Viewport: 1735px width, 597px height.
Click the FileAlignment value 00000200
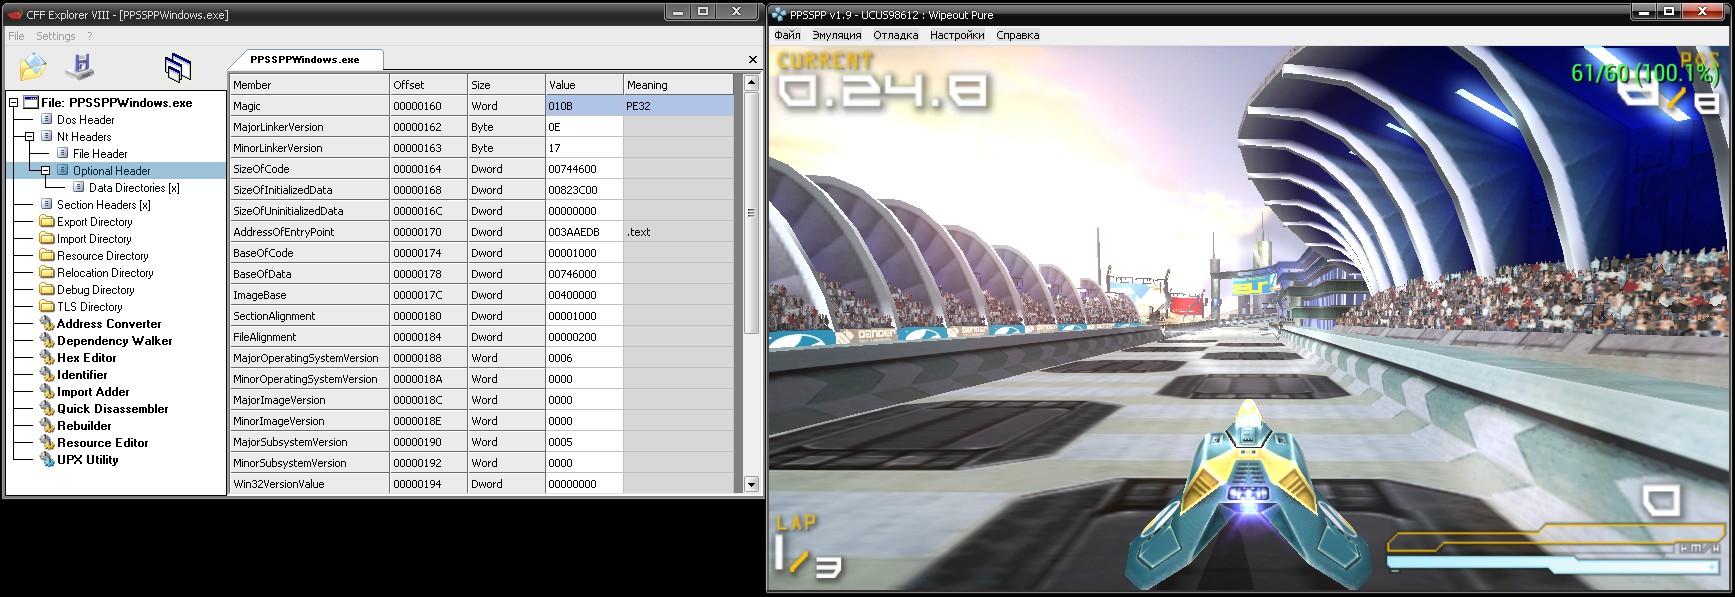click(x=584, y=337)
